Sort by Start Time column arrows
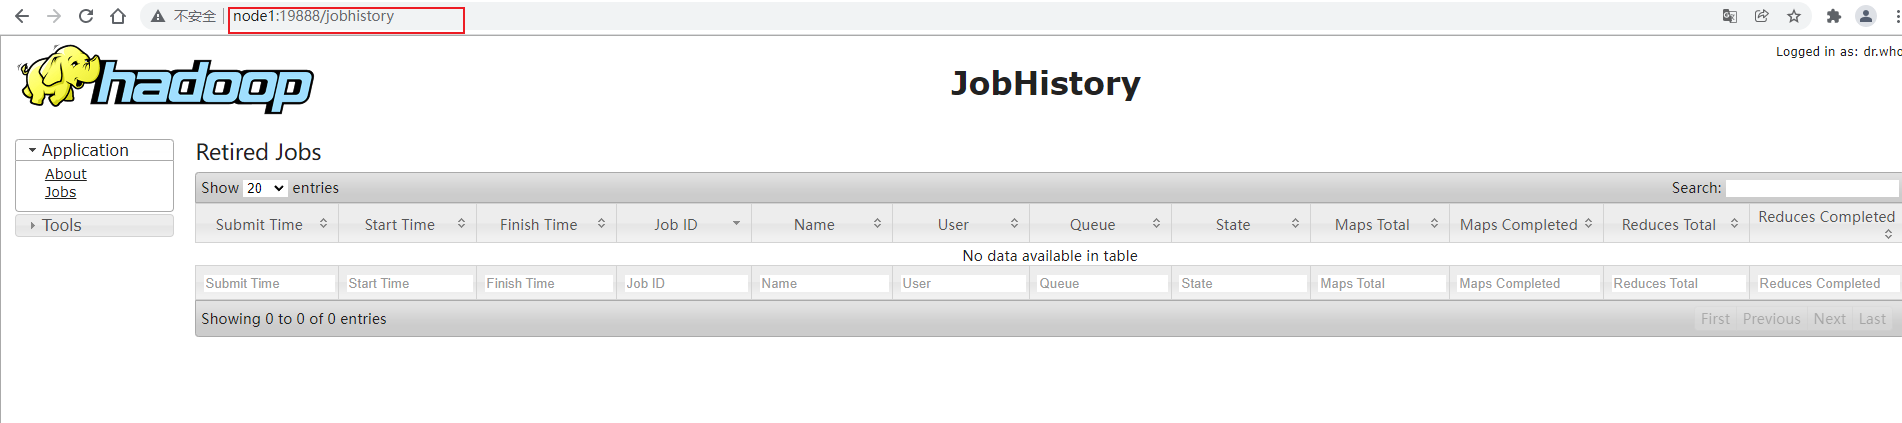Image resolution: width=1902 pixels, height=423 pixels. [461, 224]
